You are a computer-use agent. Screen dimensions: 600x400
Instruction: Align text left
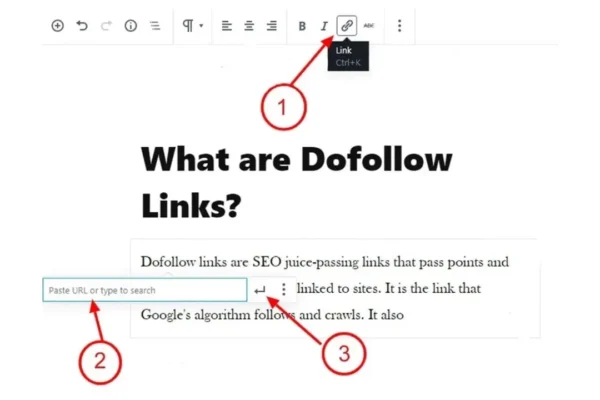click(x=226, y=26)
